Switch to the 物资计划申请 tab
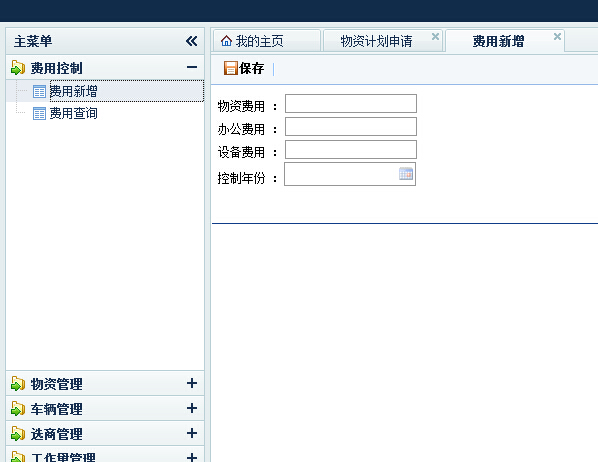The height and width of the screenshot is (462, 598). pos(376,41)
